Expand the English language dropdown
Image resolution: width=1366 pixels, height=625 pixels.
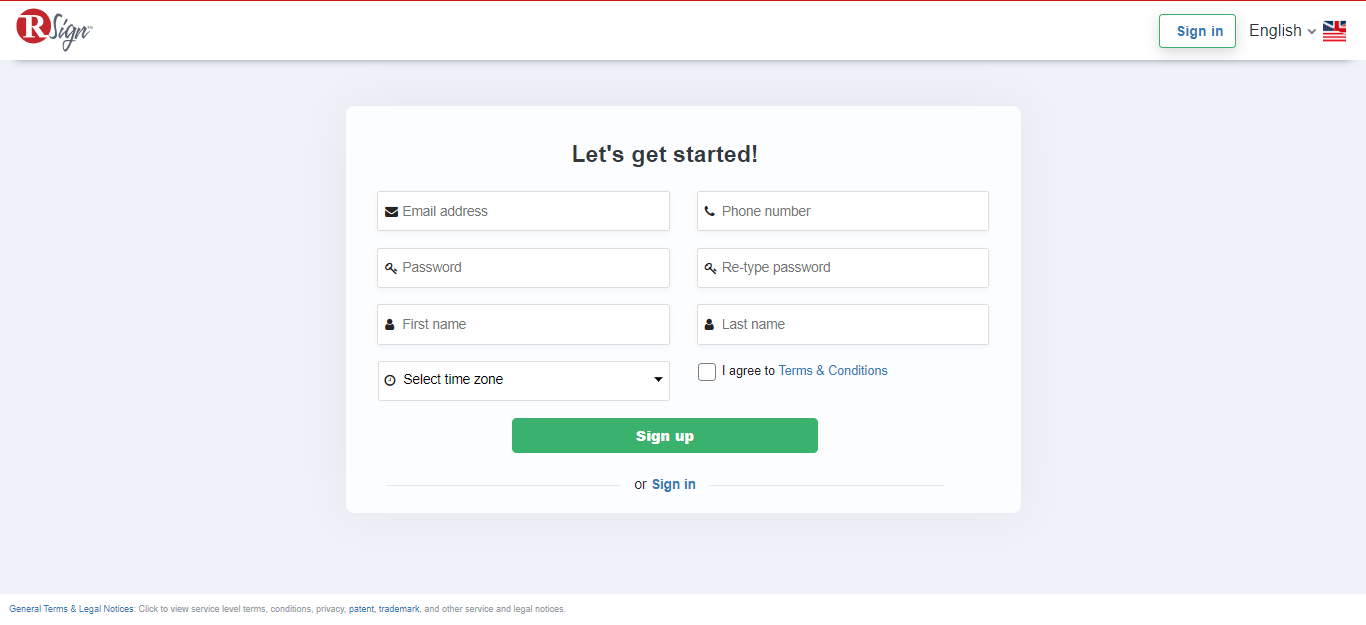1282,30
